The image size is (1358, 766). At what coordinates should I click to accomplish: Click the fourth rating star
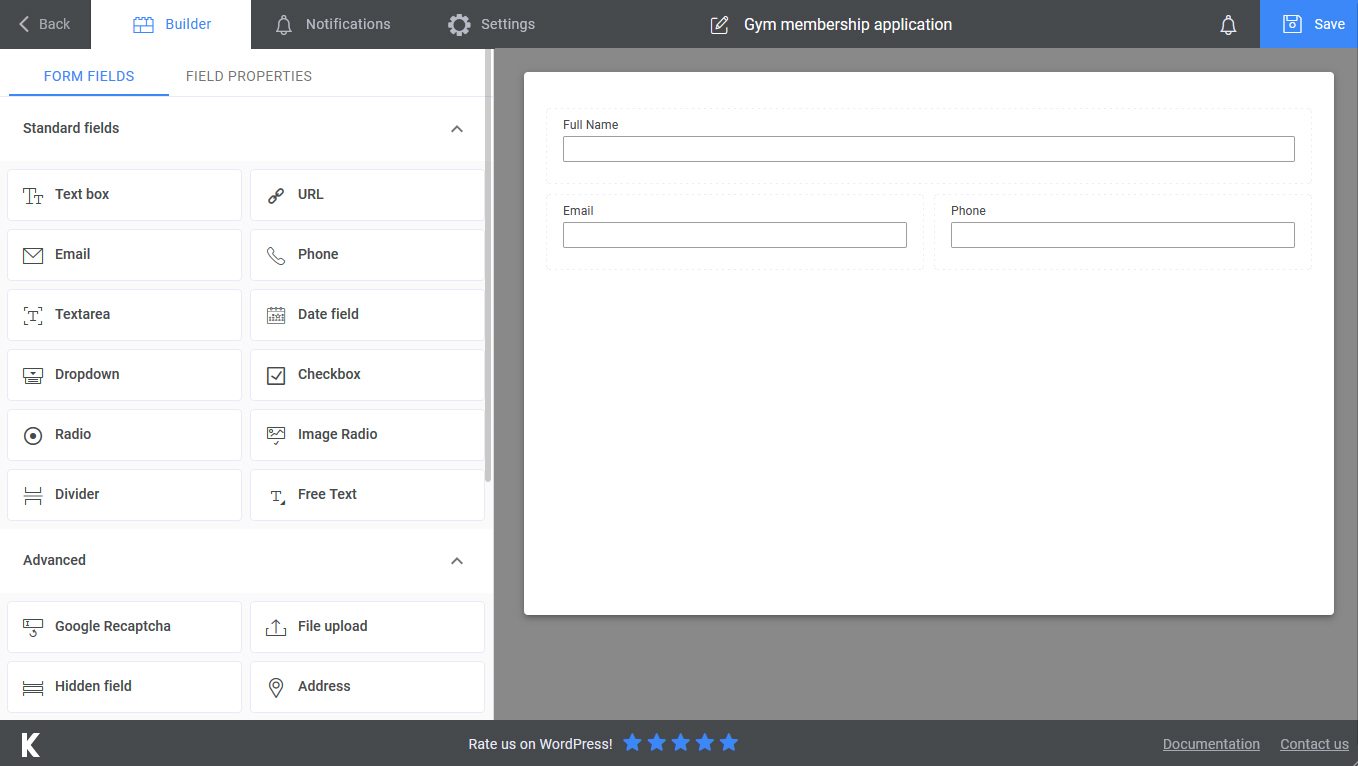point(704,743)
